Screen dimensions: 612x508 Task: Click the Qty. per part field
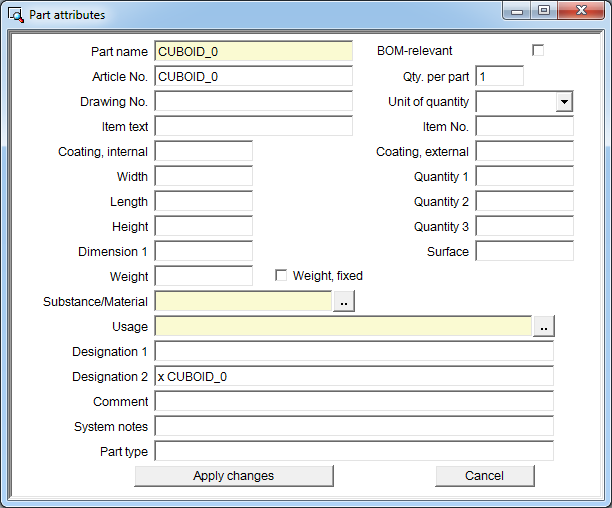click(499, 77)
